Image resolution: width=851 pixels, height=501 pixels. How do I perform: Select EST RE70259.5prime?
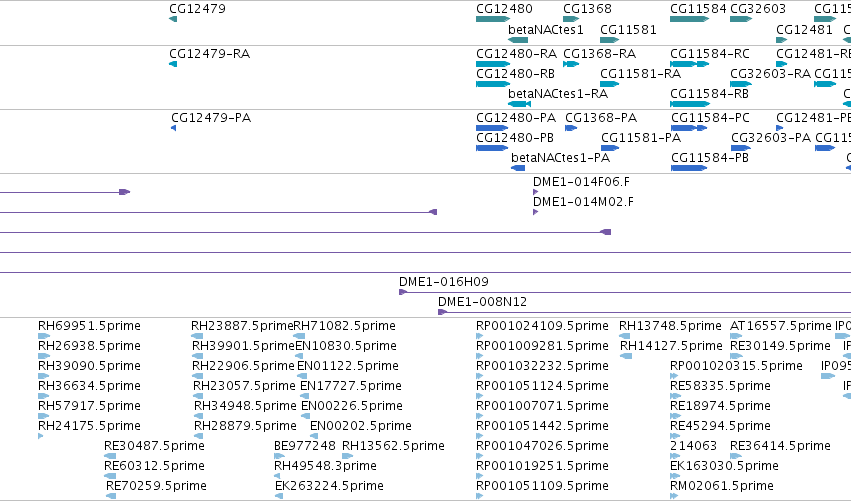(156, 486)
